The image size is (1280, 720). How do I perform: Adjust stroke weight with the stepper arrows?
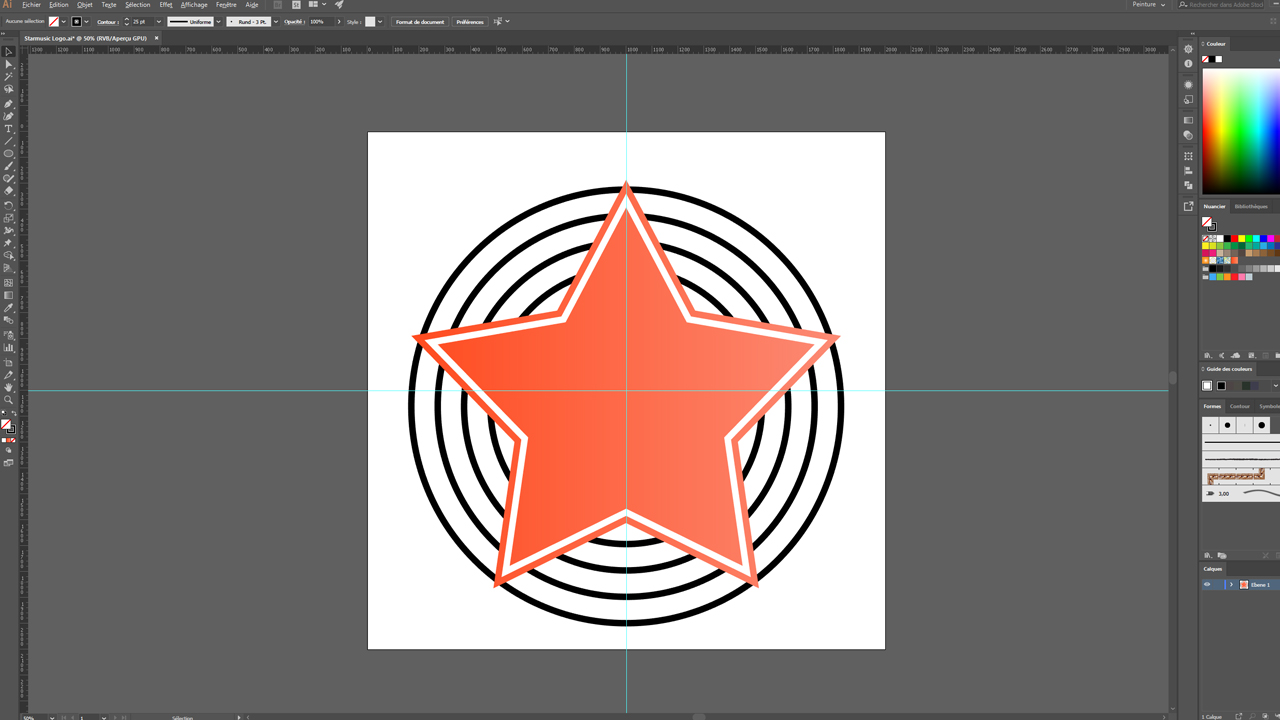coord(126,22)
